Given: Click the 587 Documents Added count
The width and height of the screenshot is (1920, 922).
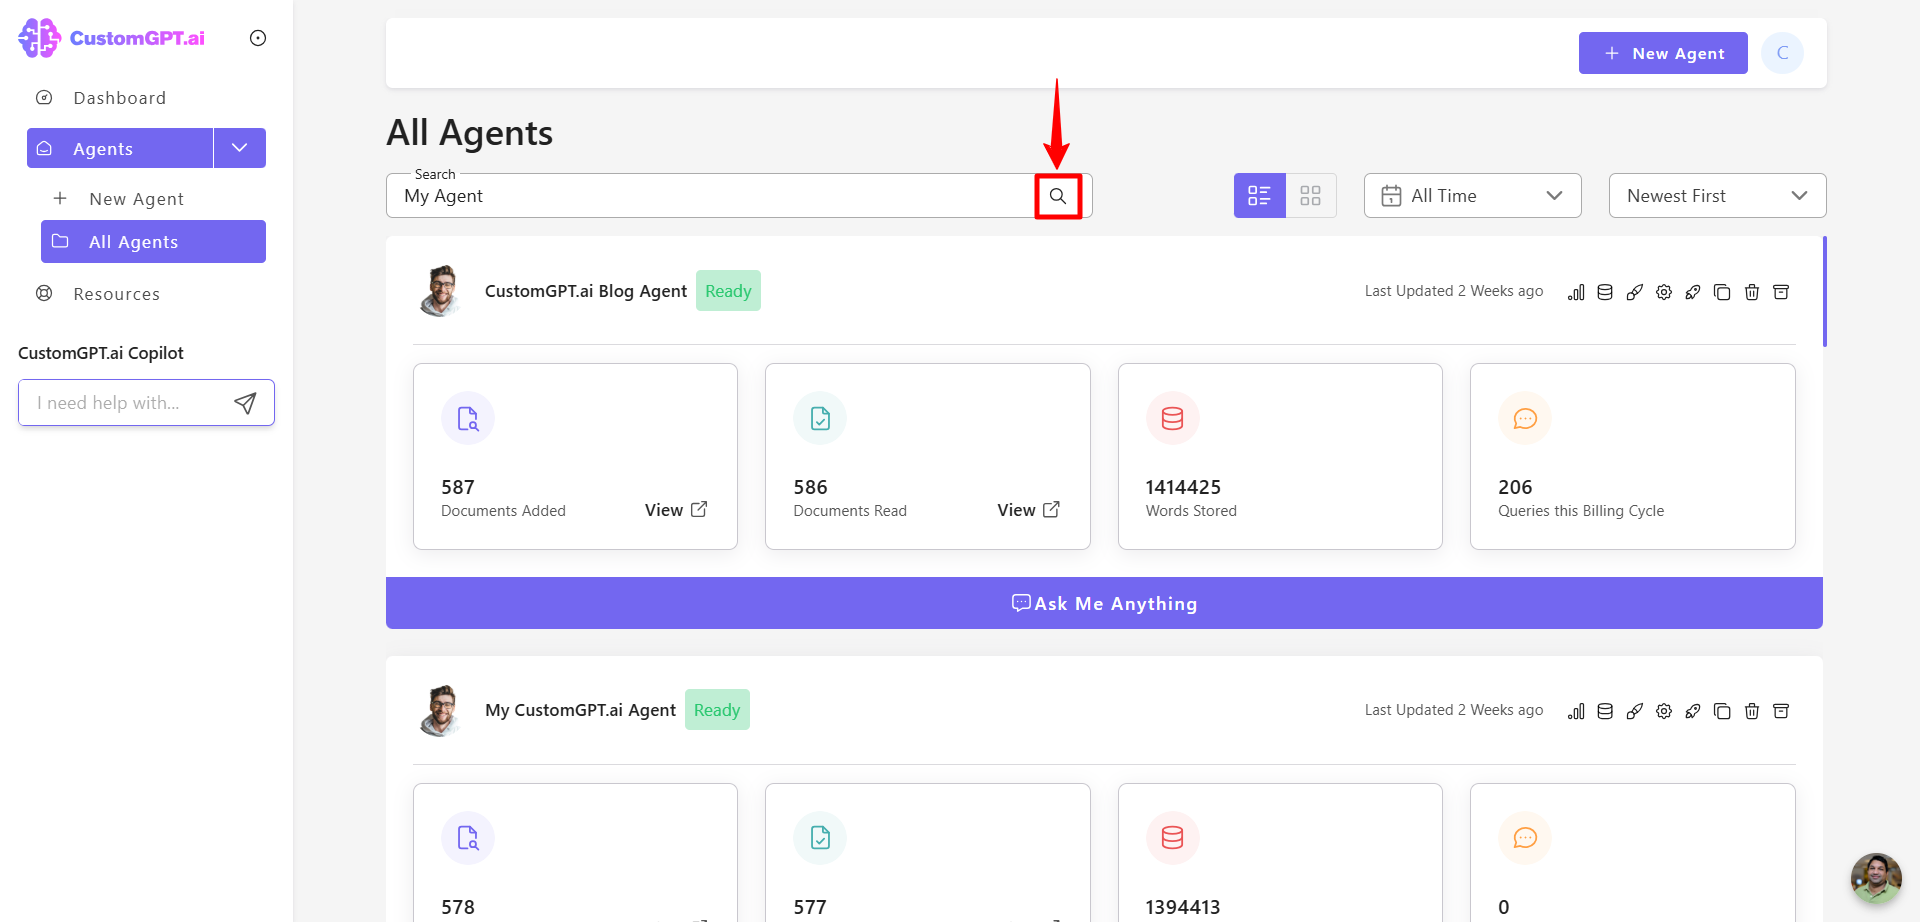Looking at the screenshot, I should click(x=458, y=487).
